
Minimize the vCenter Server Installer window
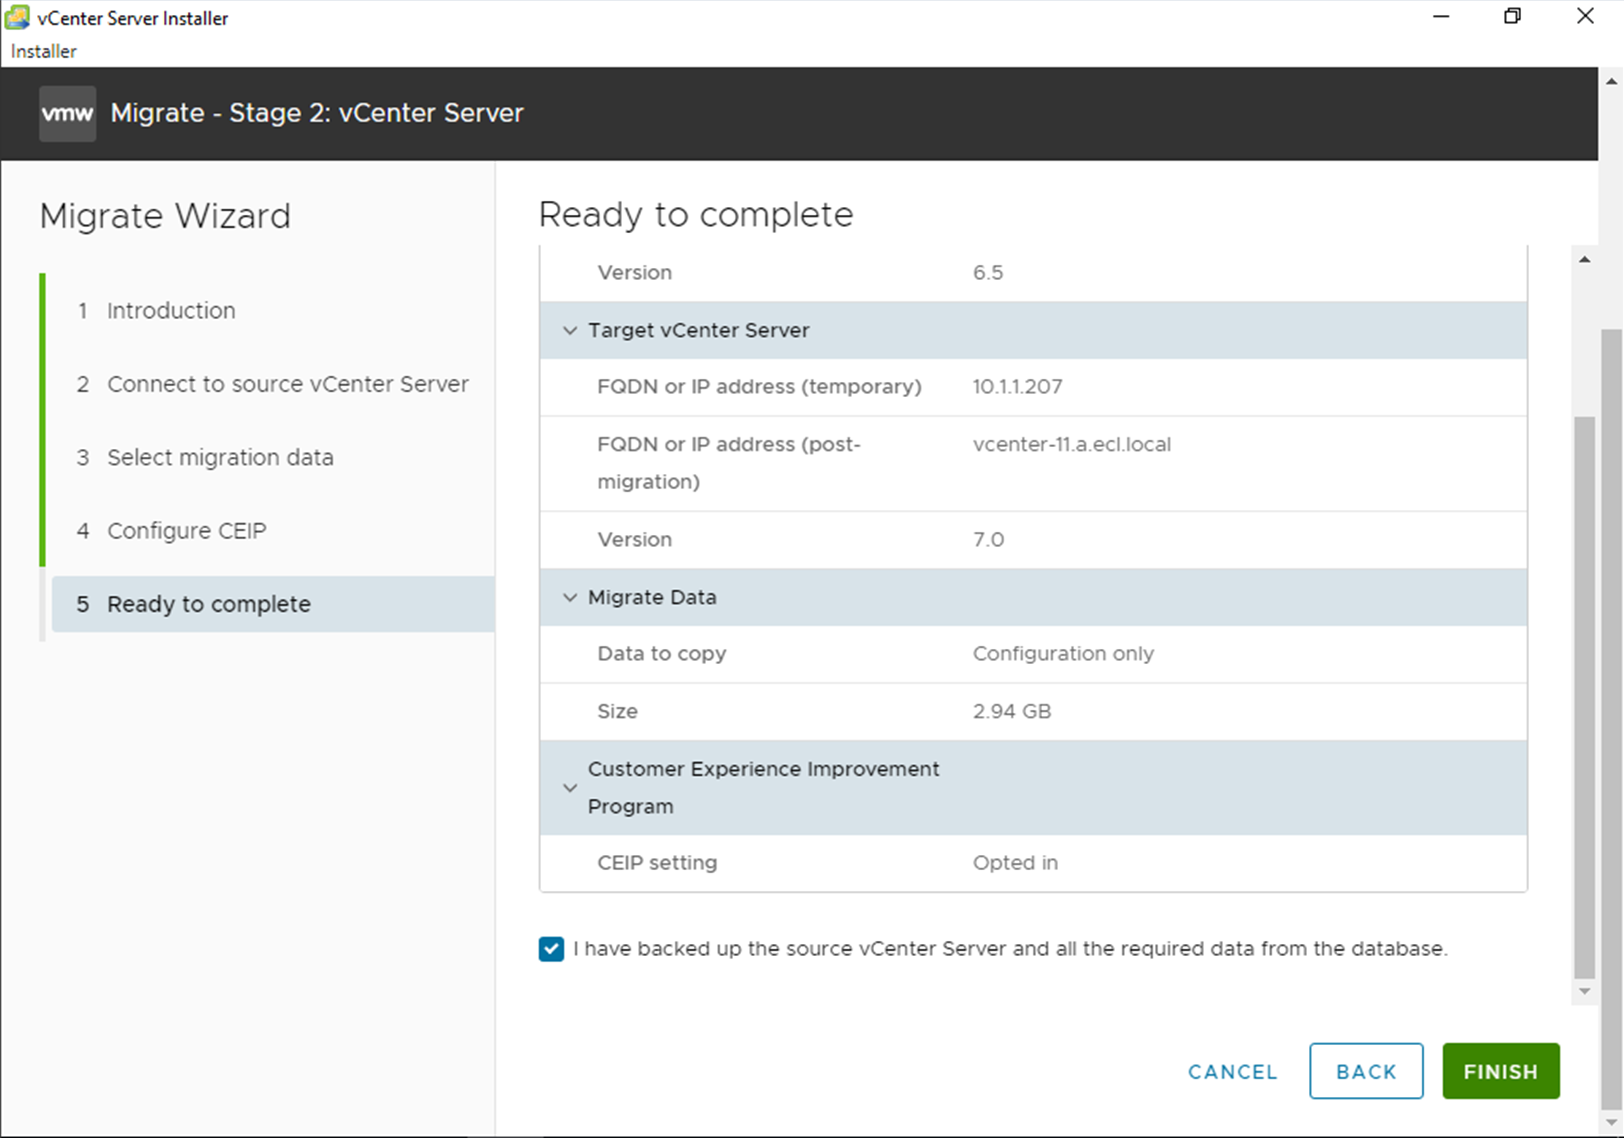point(1441,17)
